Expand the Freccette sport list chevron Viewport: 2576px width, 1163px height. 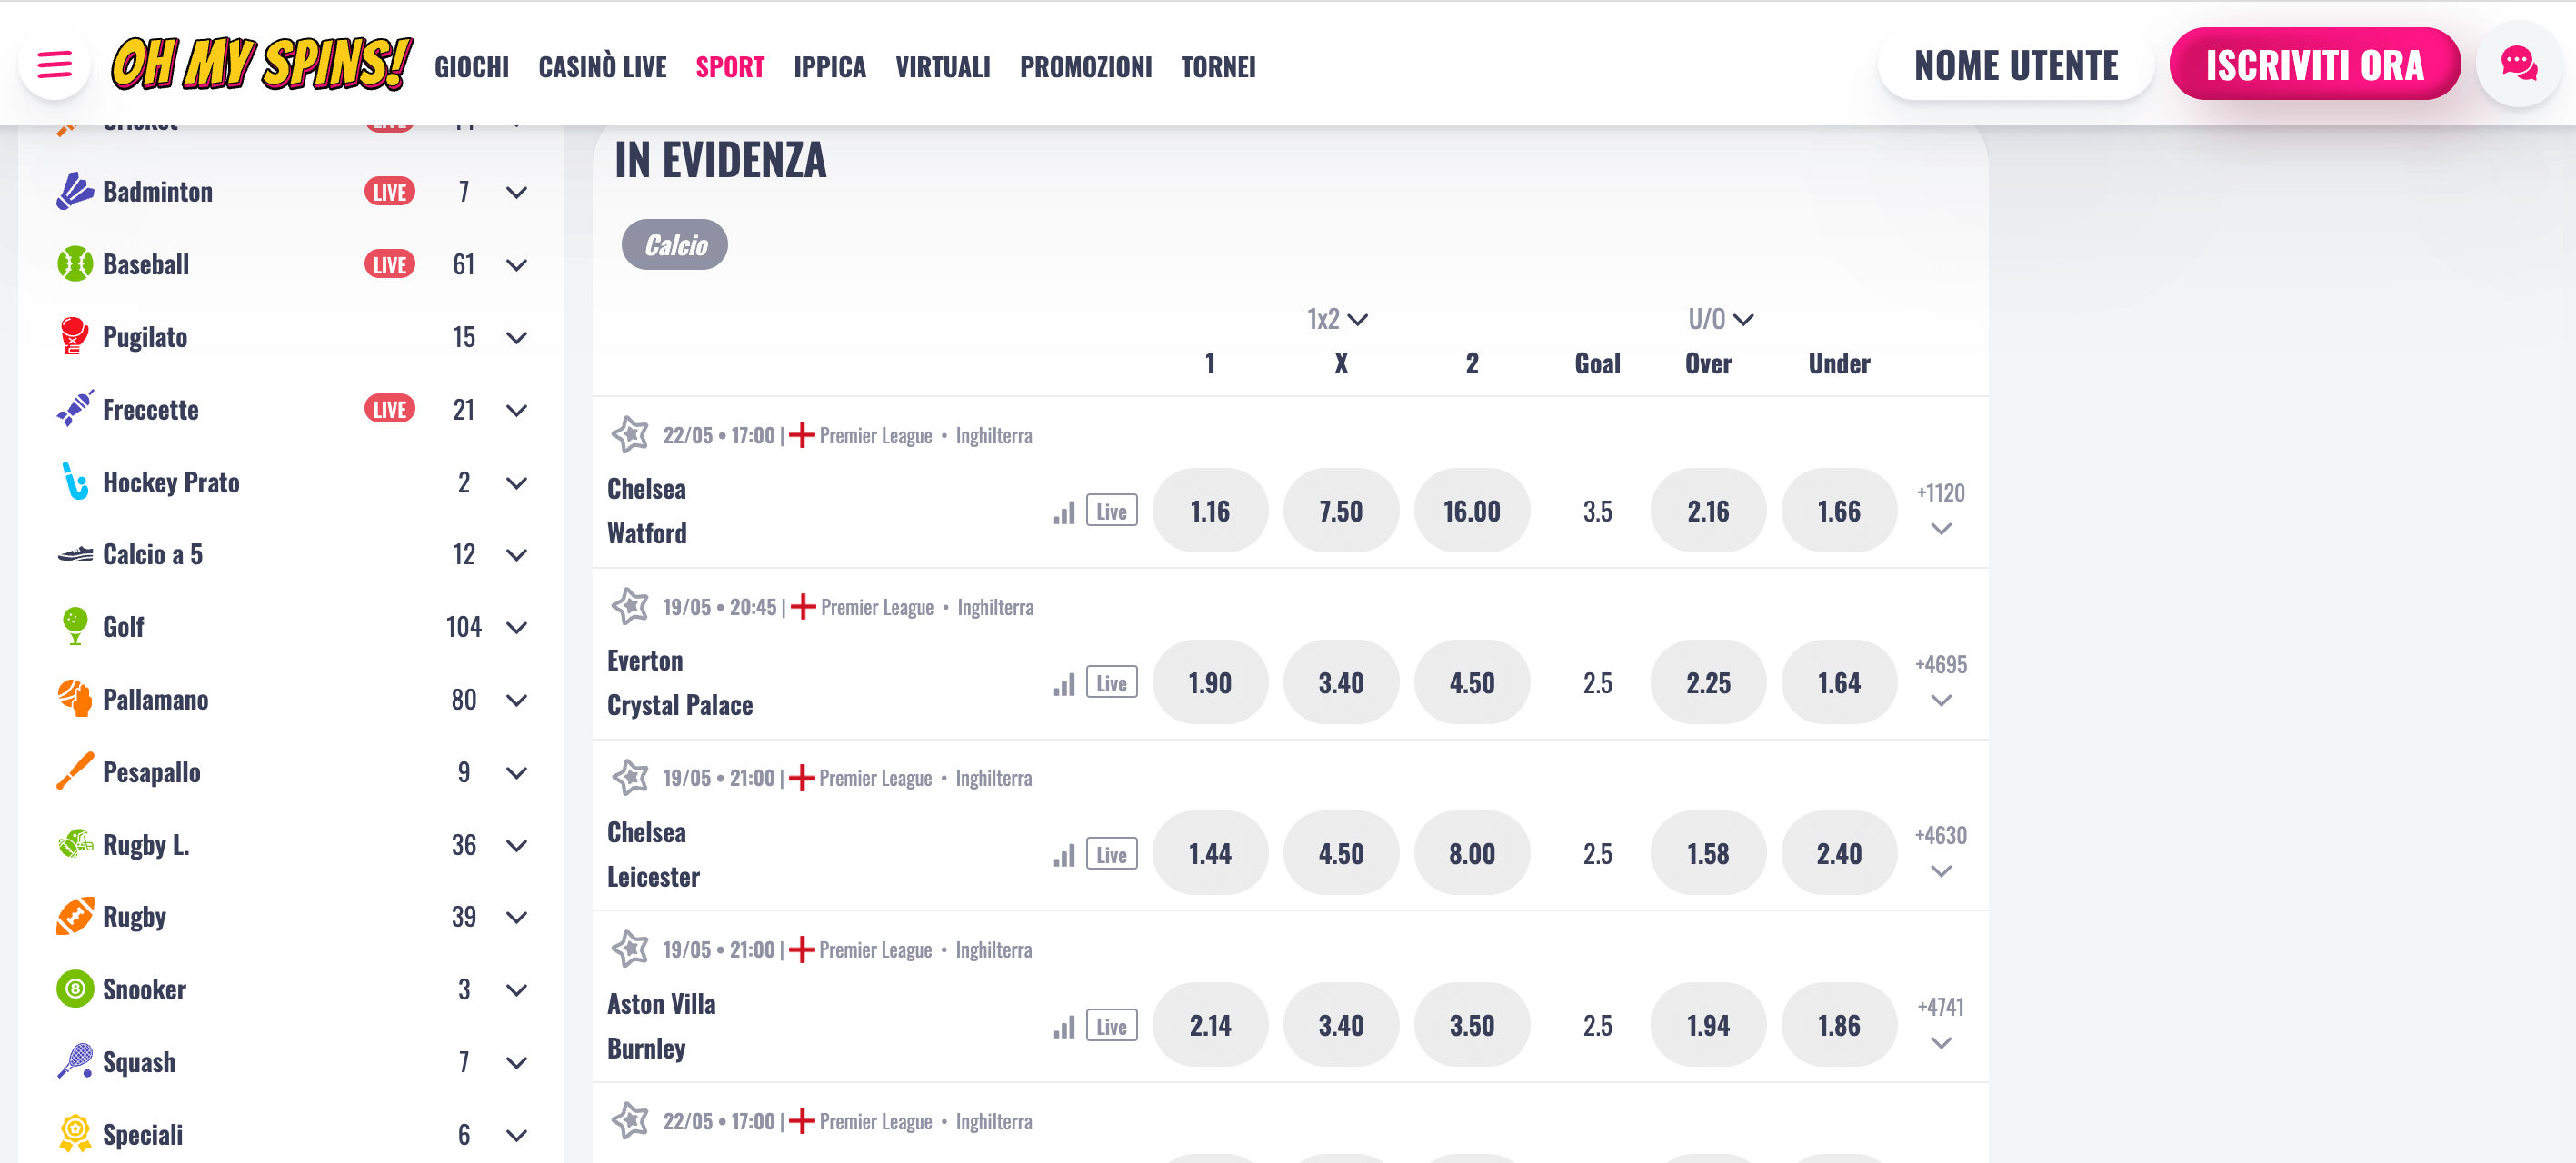[516, 409]
